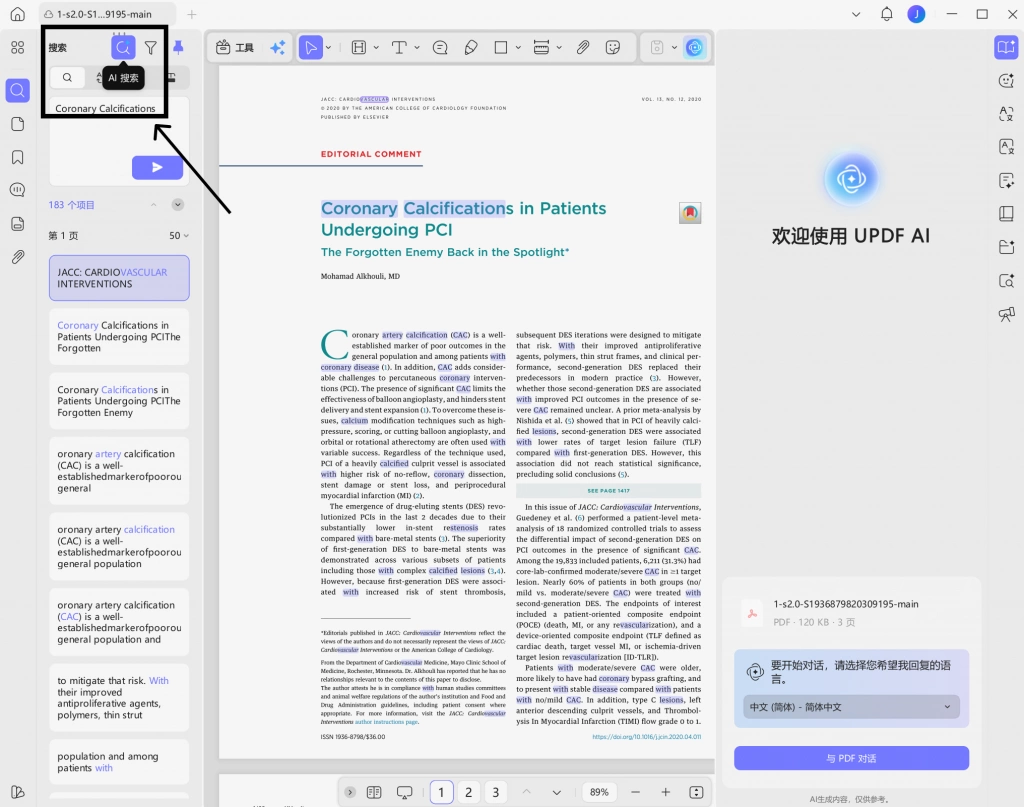Click the OCR text recognition icon in right sidebar
The width and height of the screenshot is (1024, 807).
click(1006, 148)
